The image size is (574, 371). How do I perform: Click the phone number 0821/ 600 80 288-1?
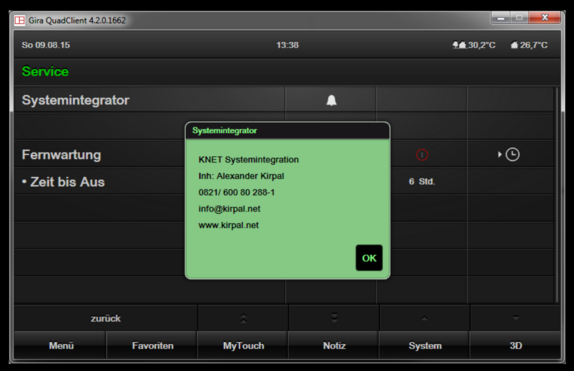(236, 192)
